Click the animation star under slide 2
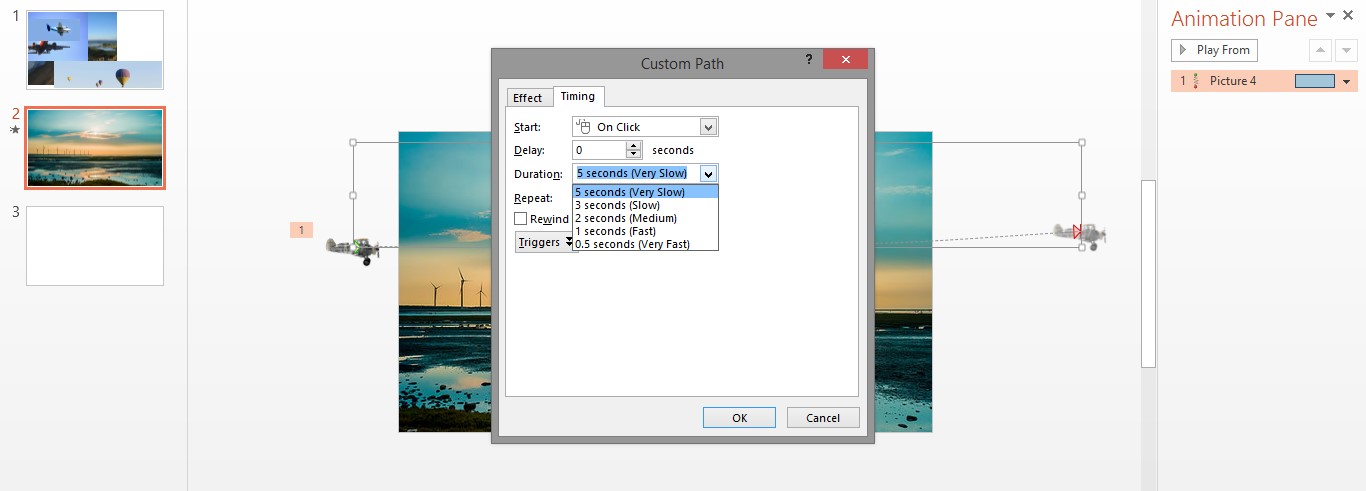This screenshot has width=1366, height=491. (x=15, y=130)
